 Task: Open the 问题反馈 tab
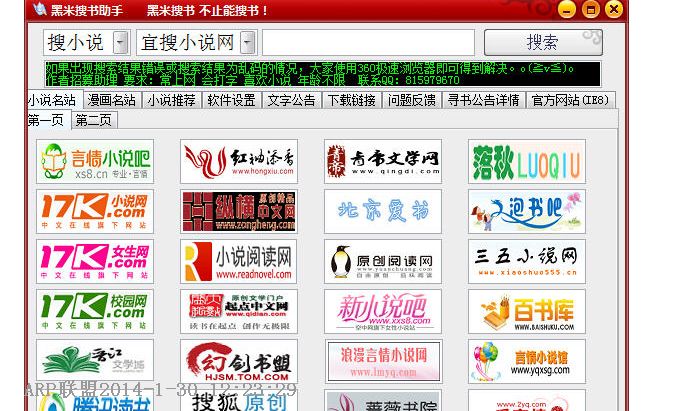click(412, 100)
